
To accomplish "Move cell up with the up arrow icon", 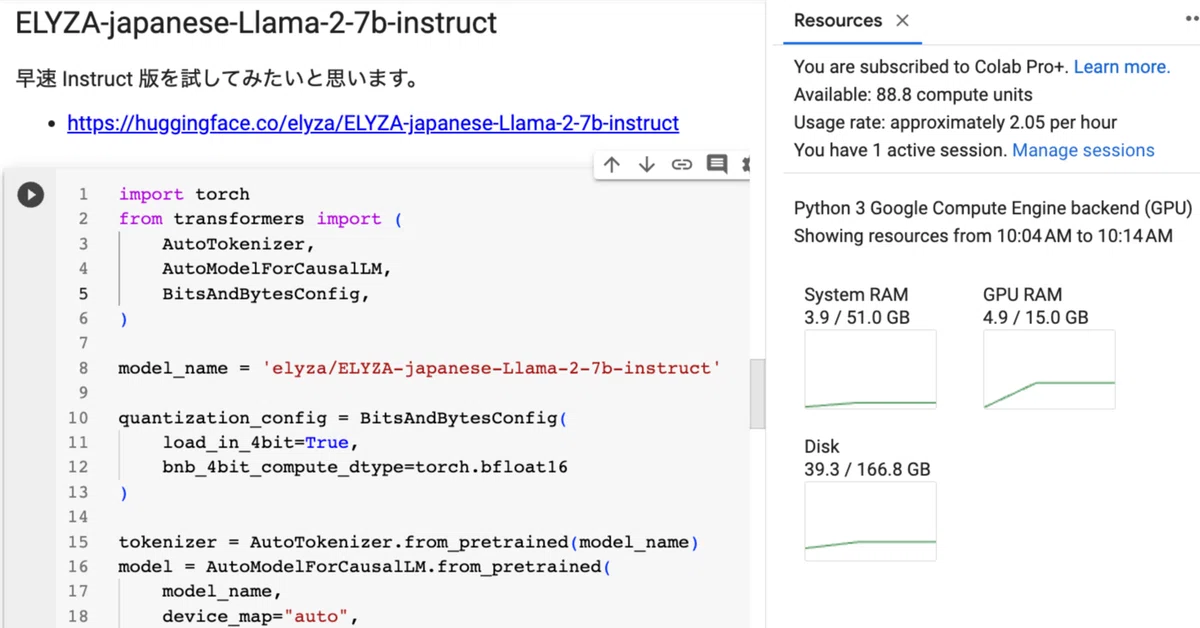I will pyautogui.click(x=612, y=165).
